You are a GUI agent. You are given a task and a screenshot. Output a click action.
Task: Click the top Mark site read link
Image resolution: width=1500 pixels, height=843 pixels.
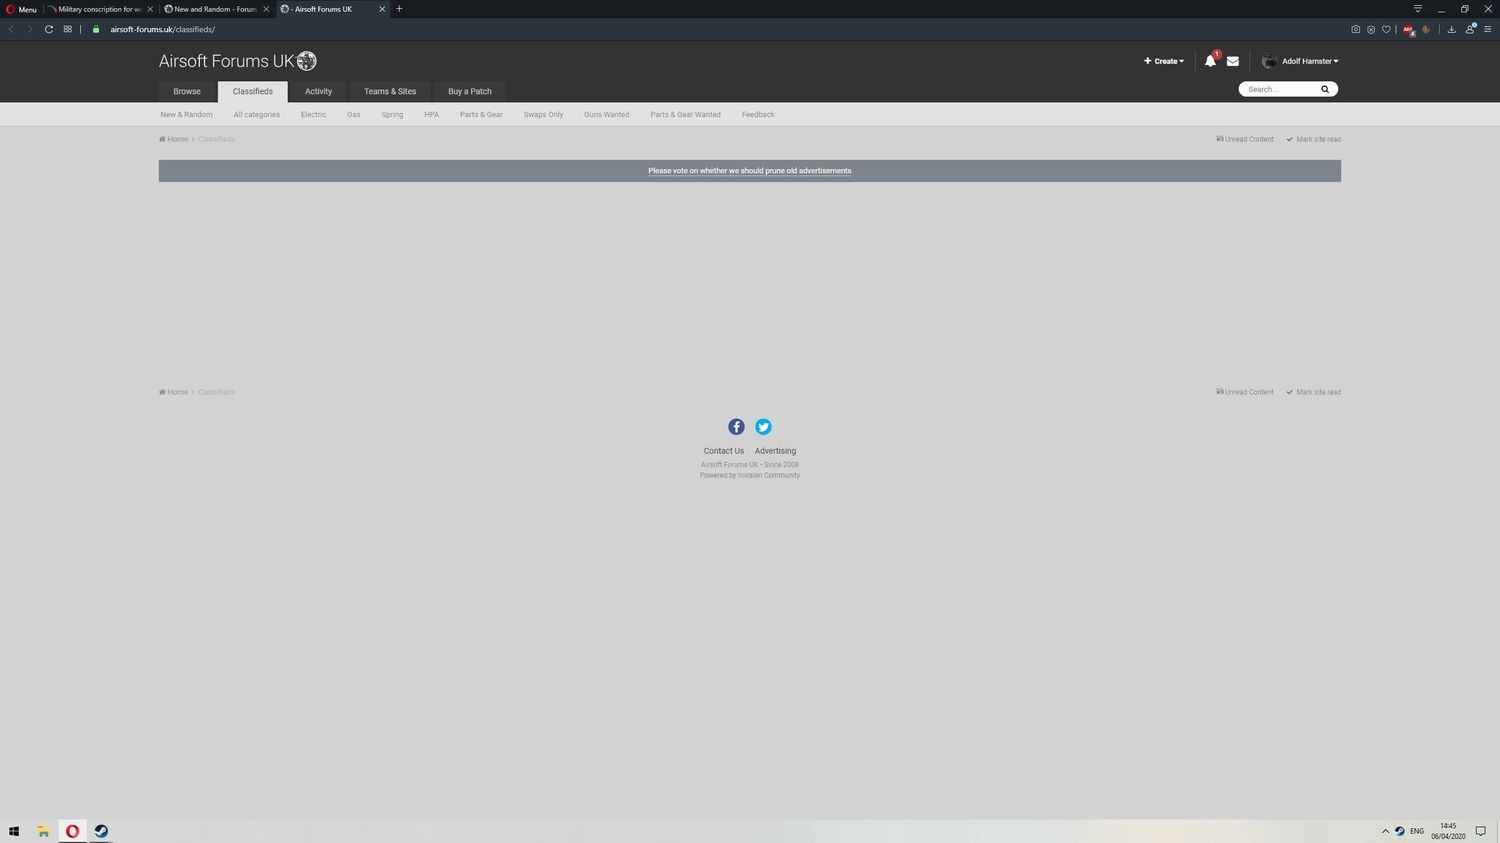(1317, 139)
